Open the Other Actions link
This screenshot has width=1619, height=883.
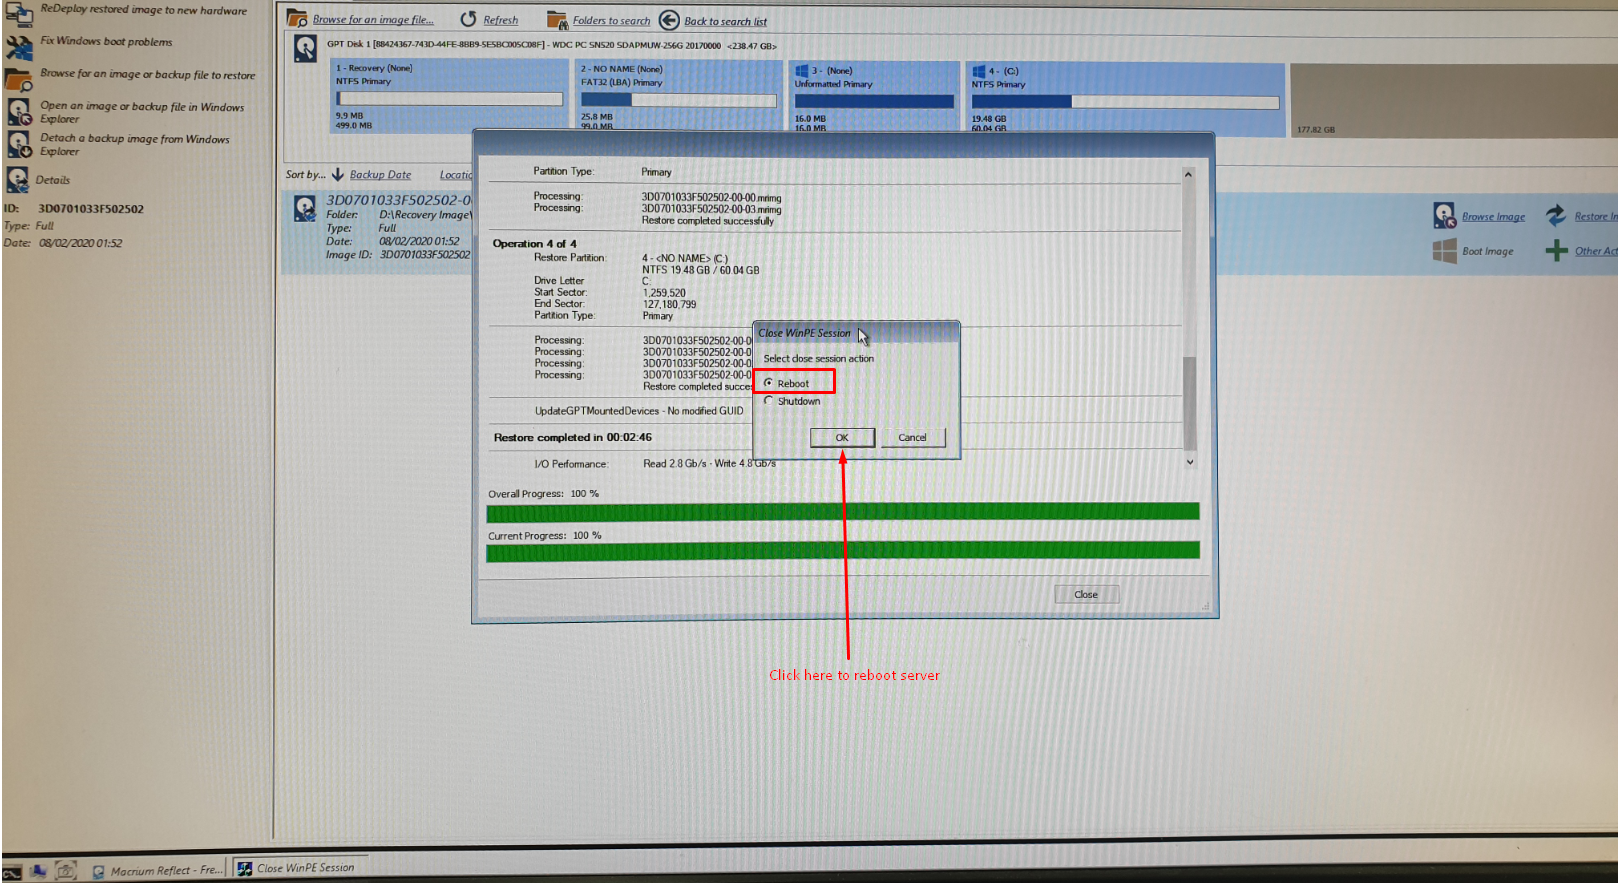coord(1596,252)
